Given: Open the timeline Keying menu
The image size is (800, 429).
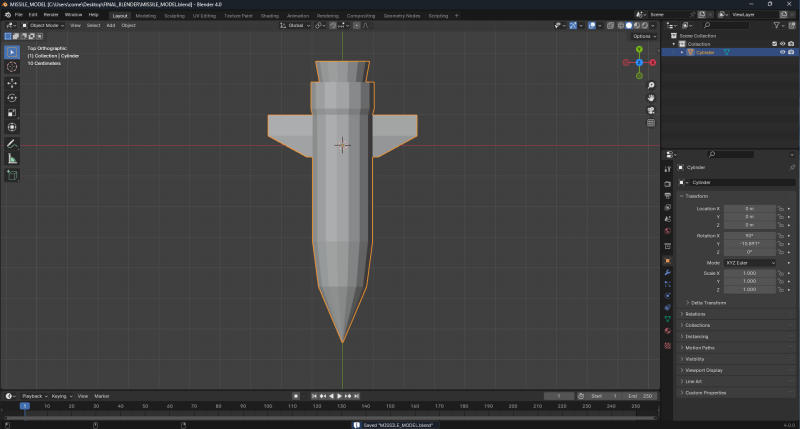Looking at the screenshot, I should (x=61, y=396).
